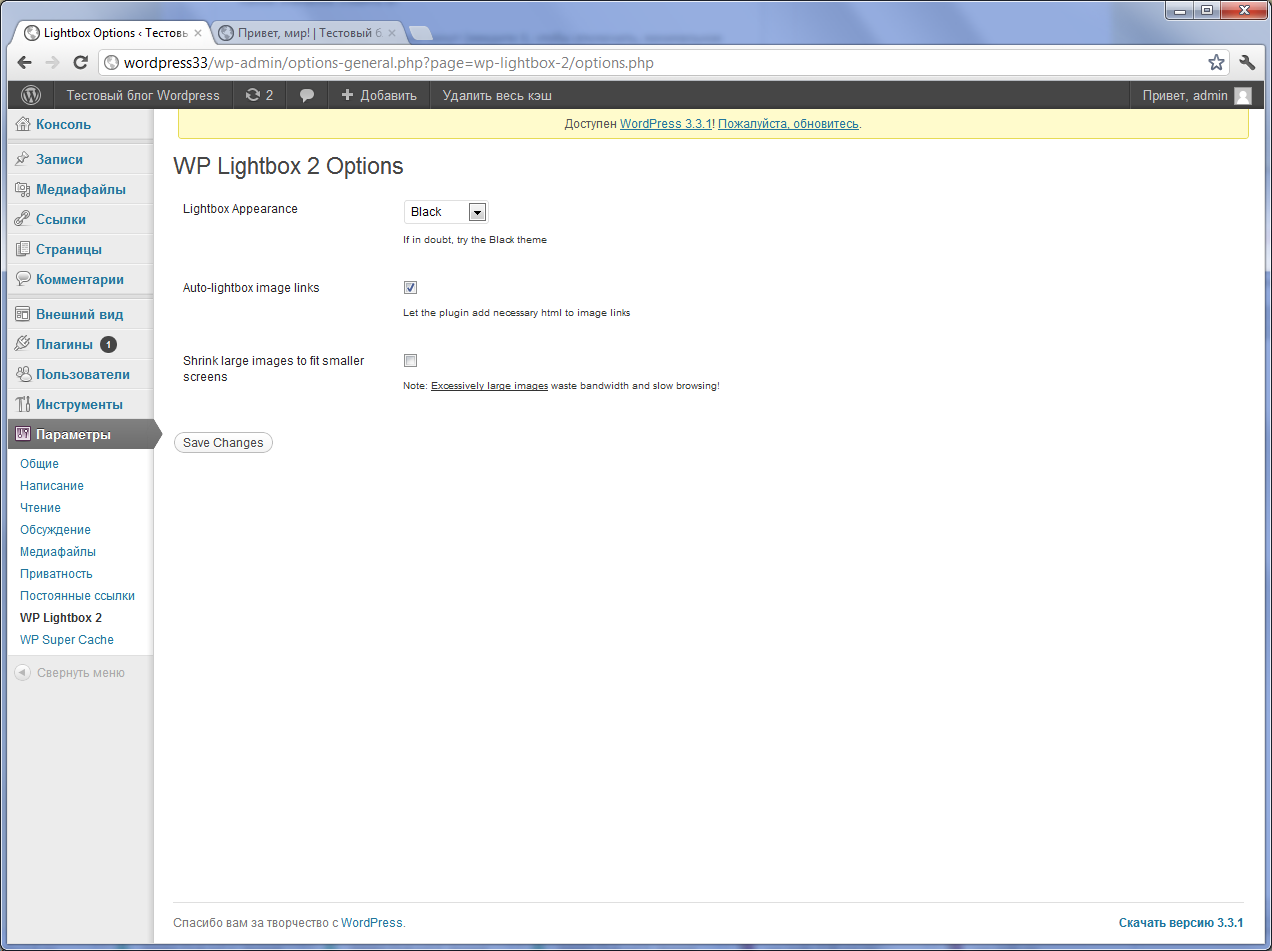Go to Медиафайлы under Параметры submenu
This screenshot has height=951, width=1272.
(x=58, y=552)
